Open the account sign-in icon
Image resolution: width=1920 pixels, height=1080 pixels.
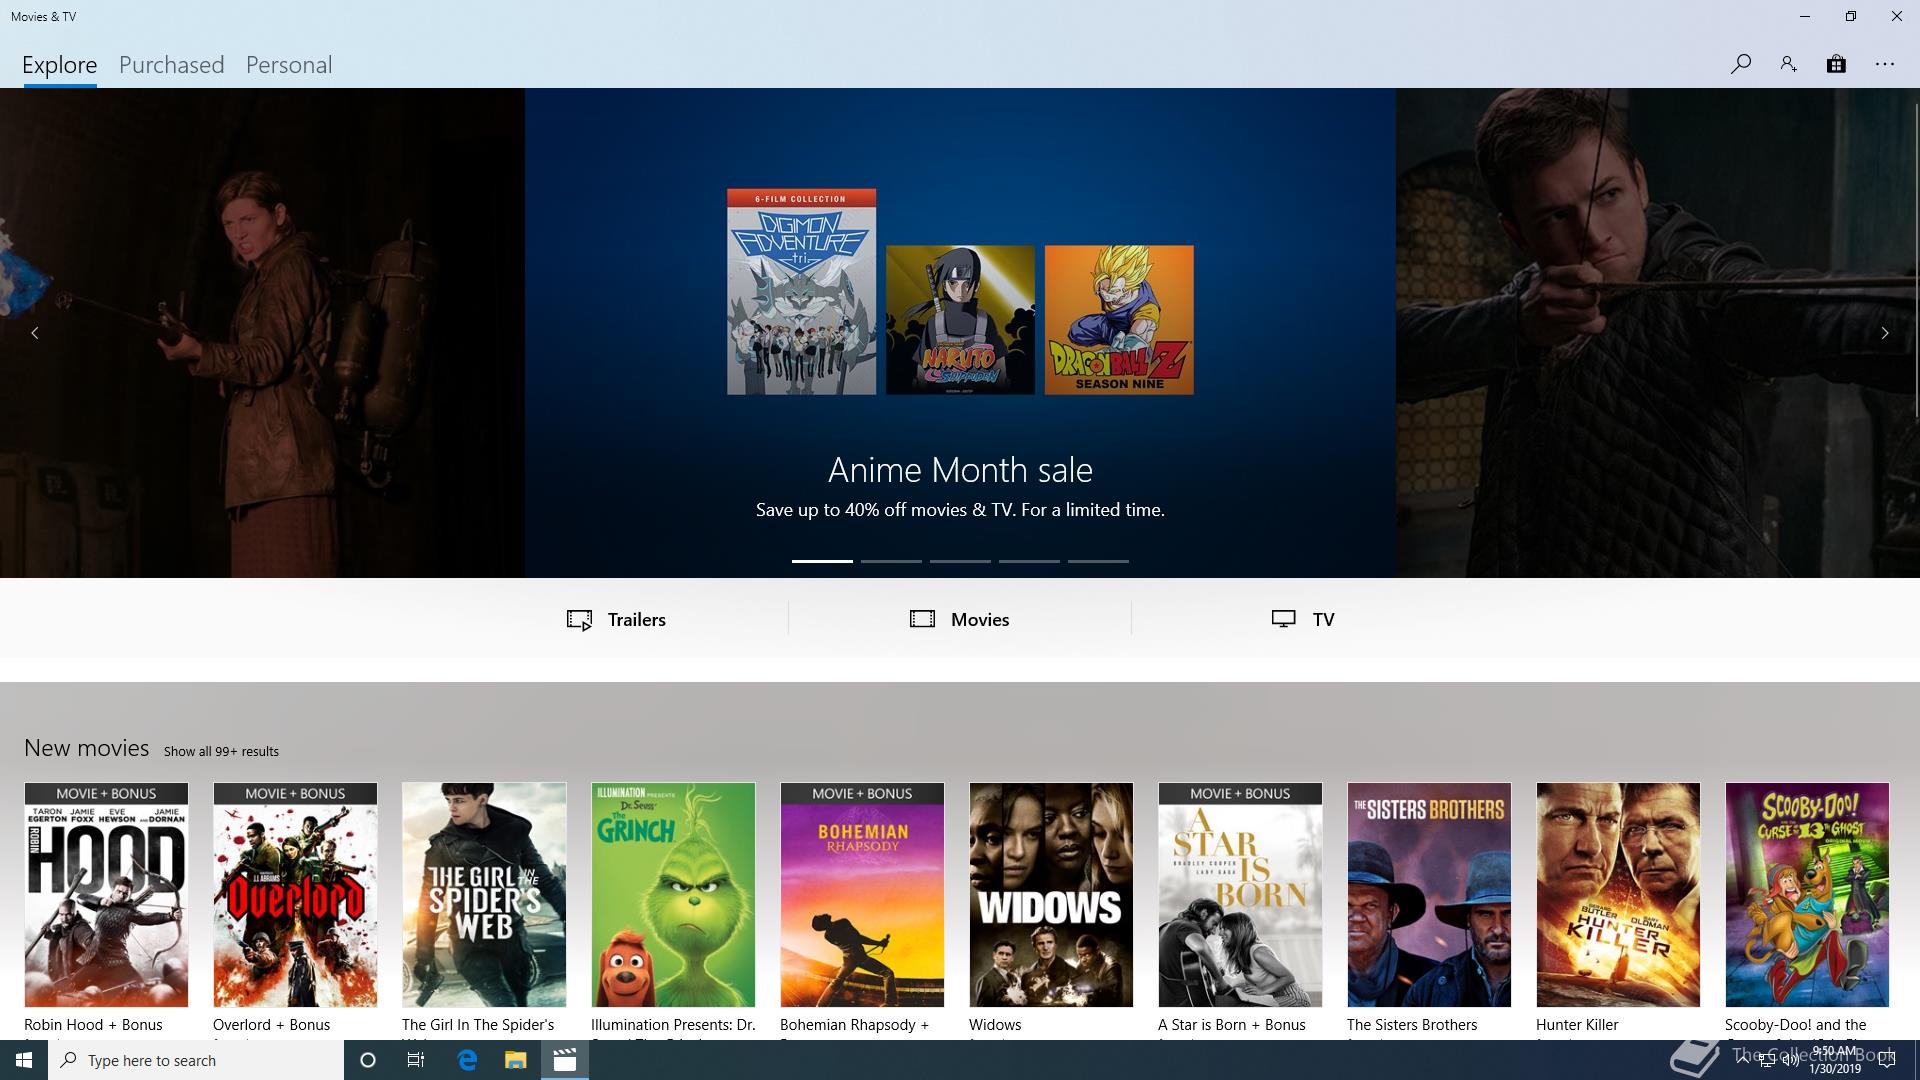click(1788, 64)
